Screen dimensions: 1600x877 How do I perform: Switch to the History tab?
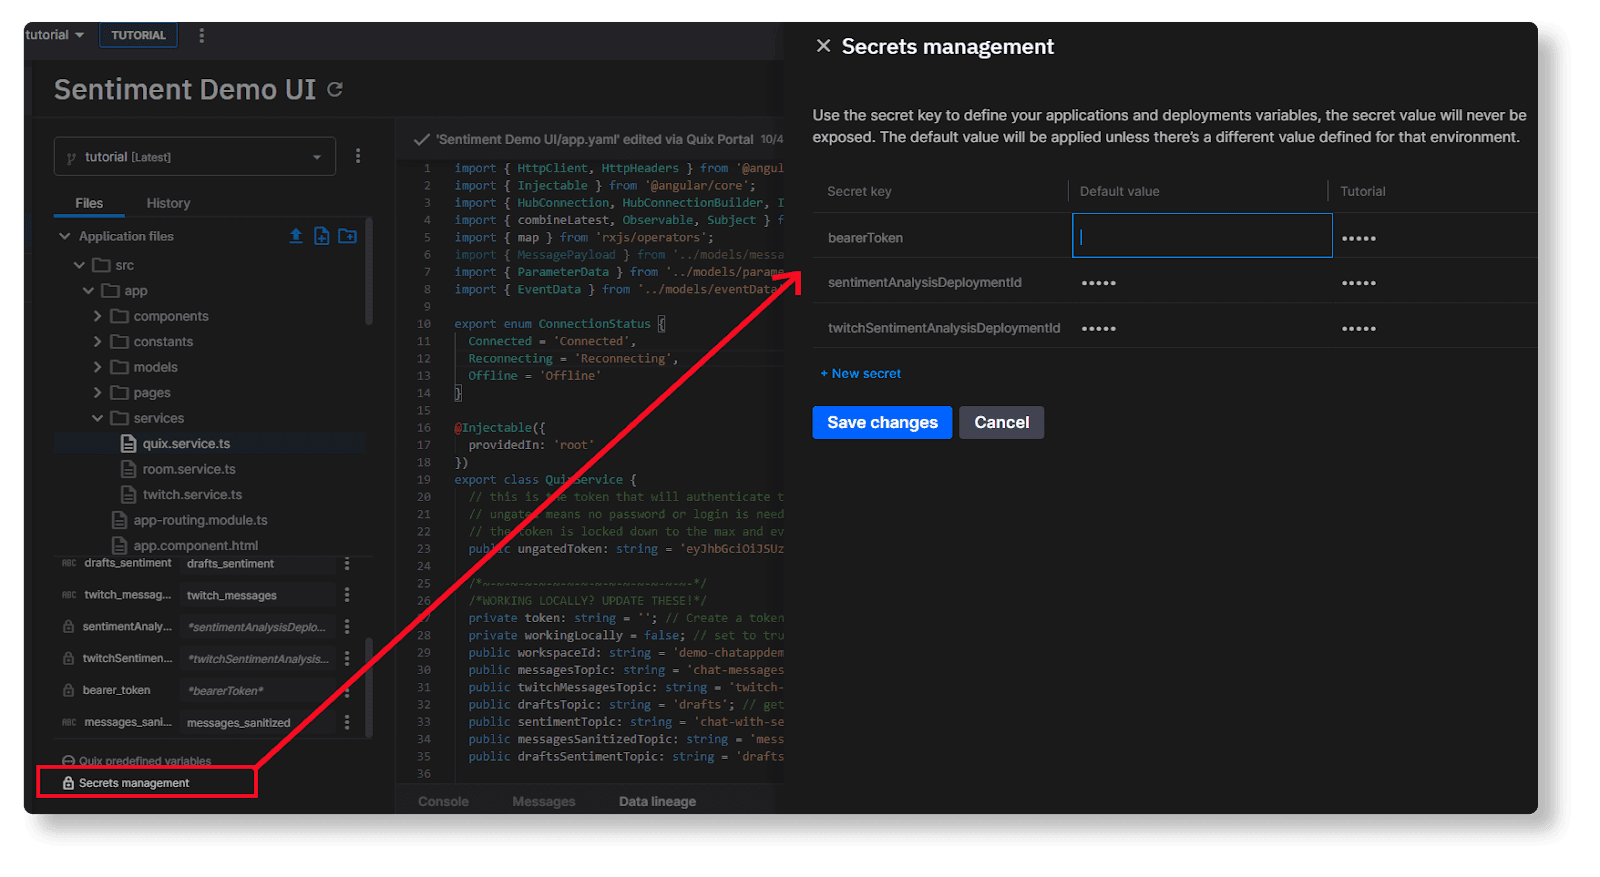(168, 203)
